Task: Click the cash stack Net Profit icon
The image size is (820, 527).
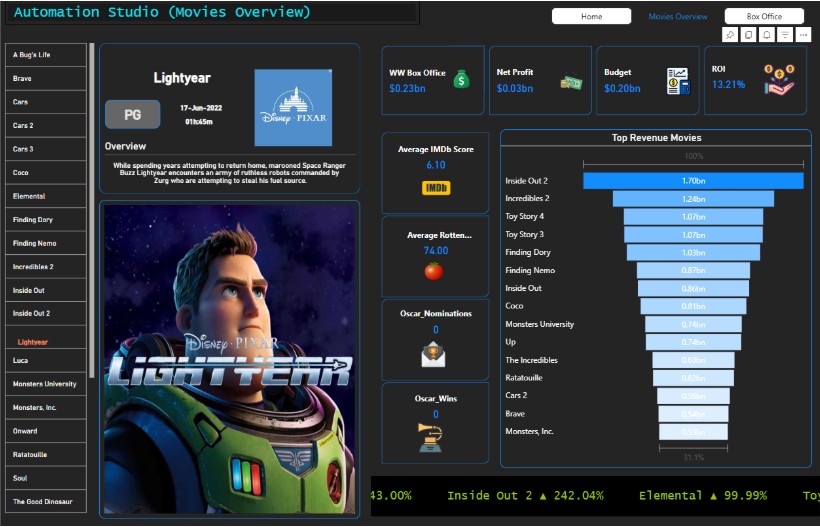Action: (x=570, y=82)
